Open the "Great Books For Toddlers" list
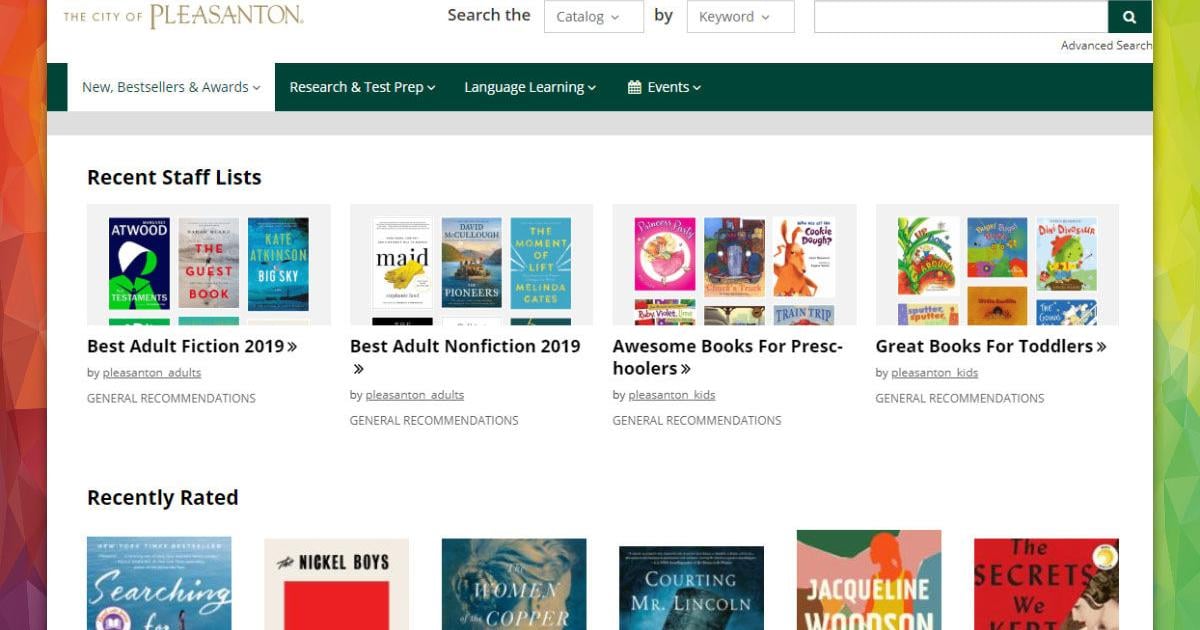 coord(986,346)
